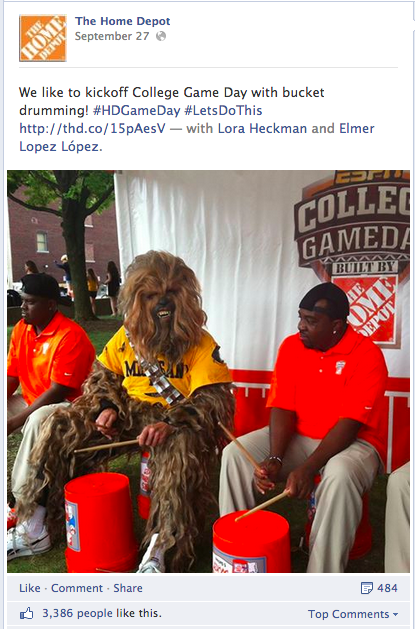Like this post
The height and width of the screenshot is (629, 415).
click(x=30, y=588)
